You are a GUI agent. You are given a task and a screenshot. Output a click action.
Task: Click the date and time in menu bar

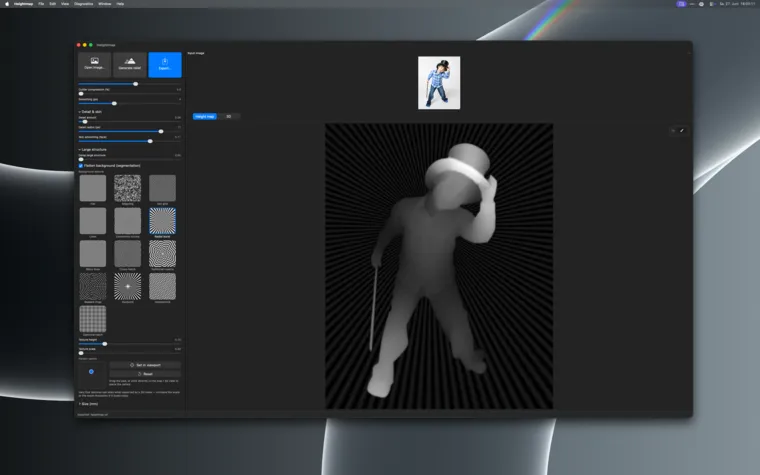[x=737, y=4]
